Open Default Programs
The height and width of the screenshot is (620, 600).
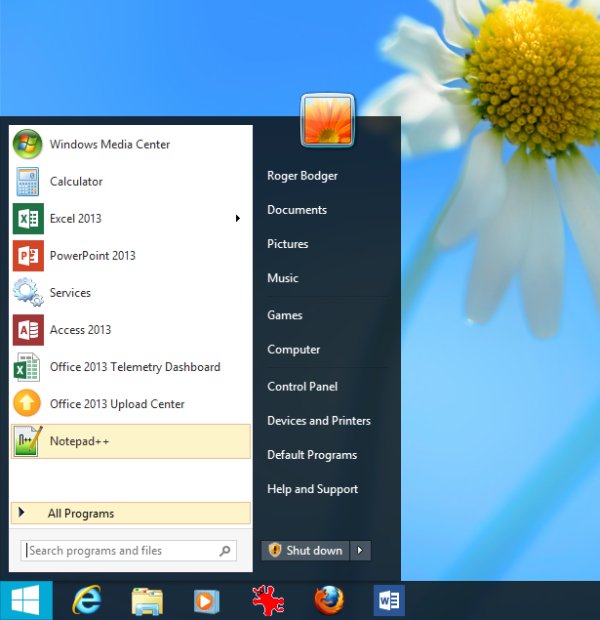pyautogui.click(x=312, y=455)
